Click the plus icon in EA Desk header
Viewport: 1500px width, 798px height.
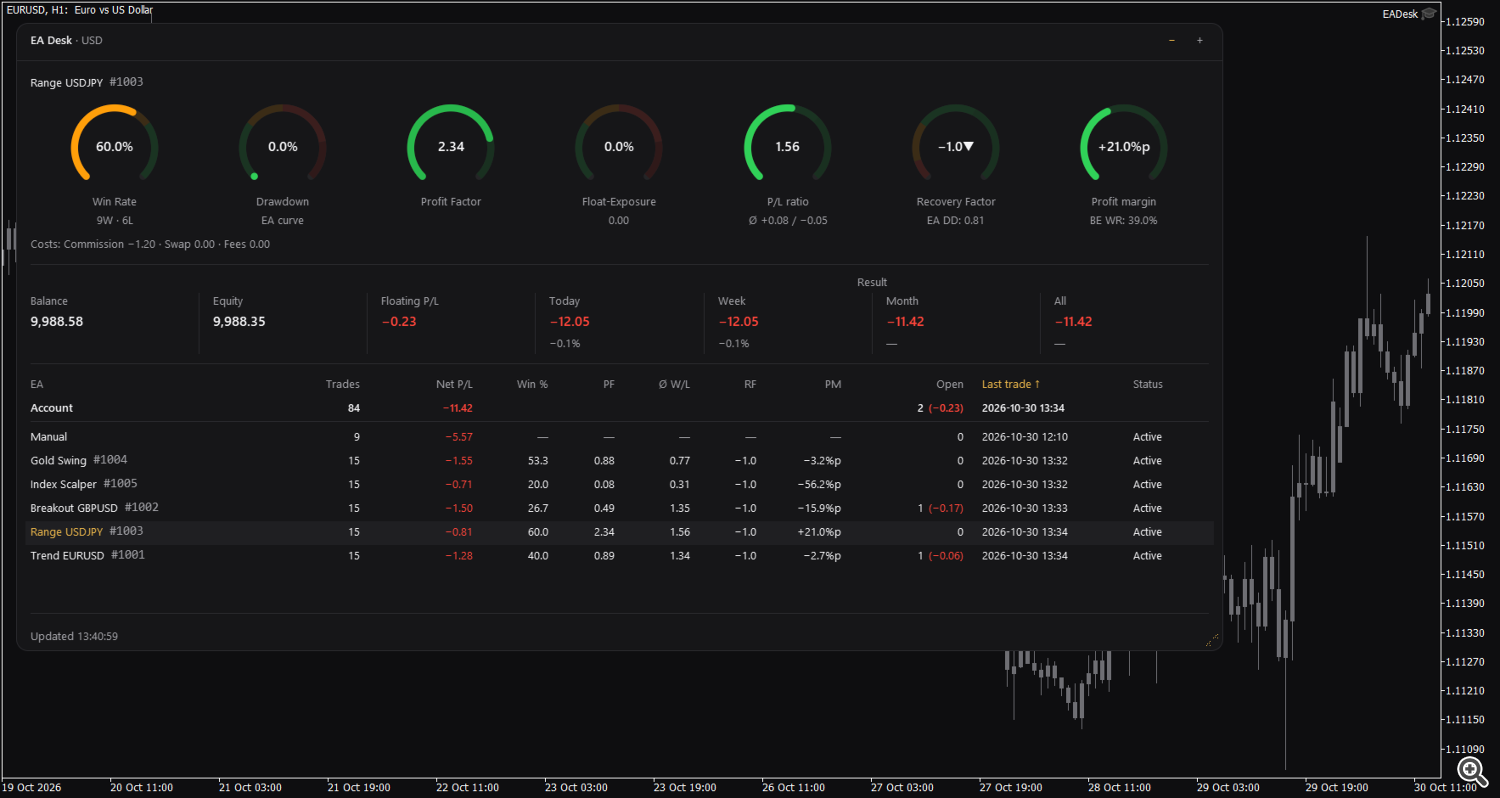(x=1200, y=40)
